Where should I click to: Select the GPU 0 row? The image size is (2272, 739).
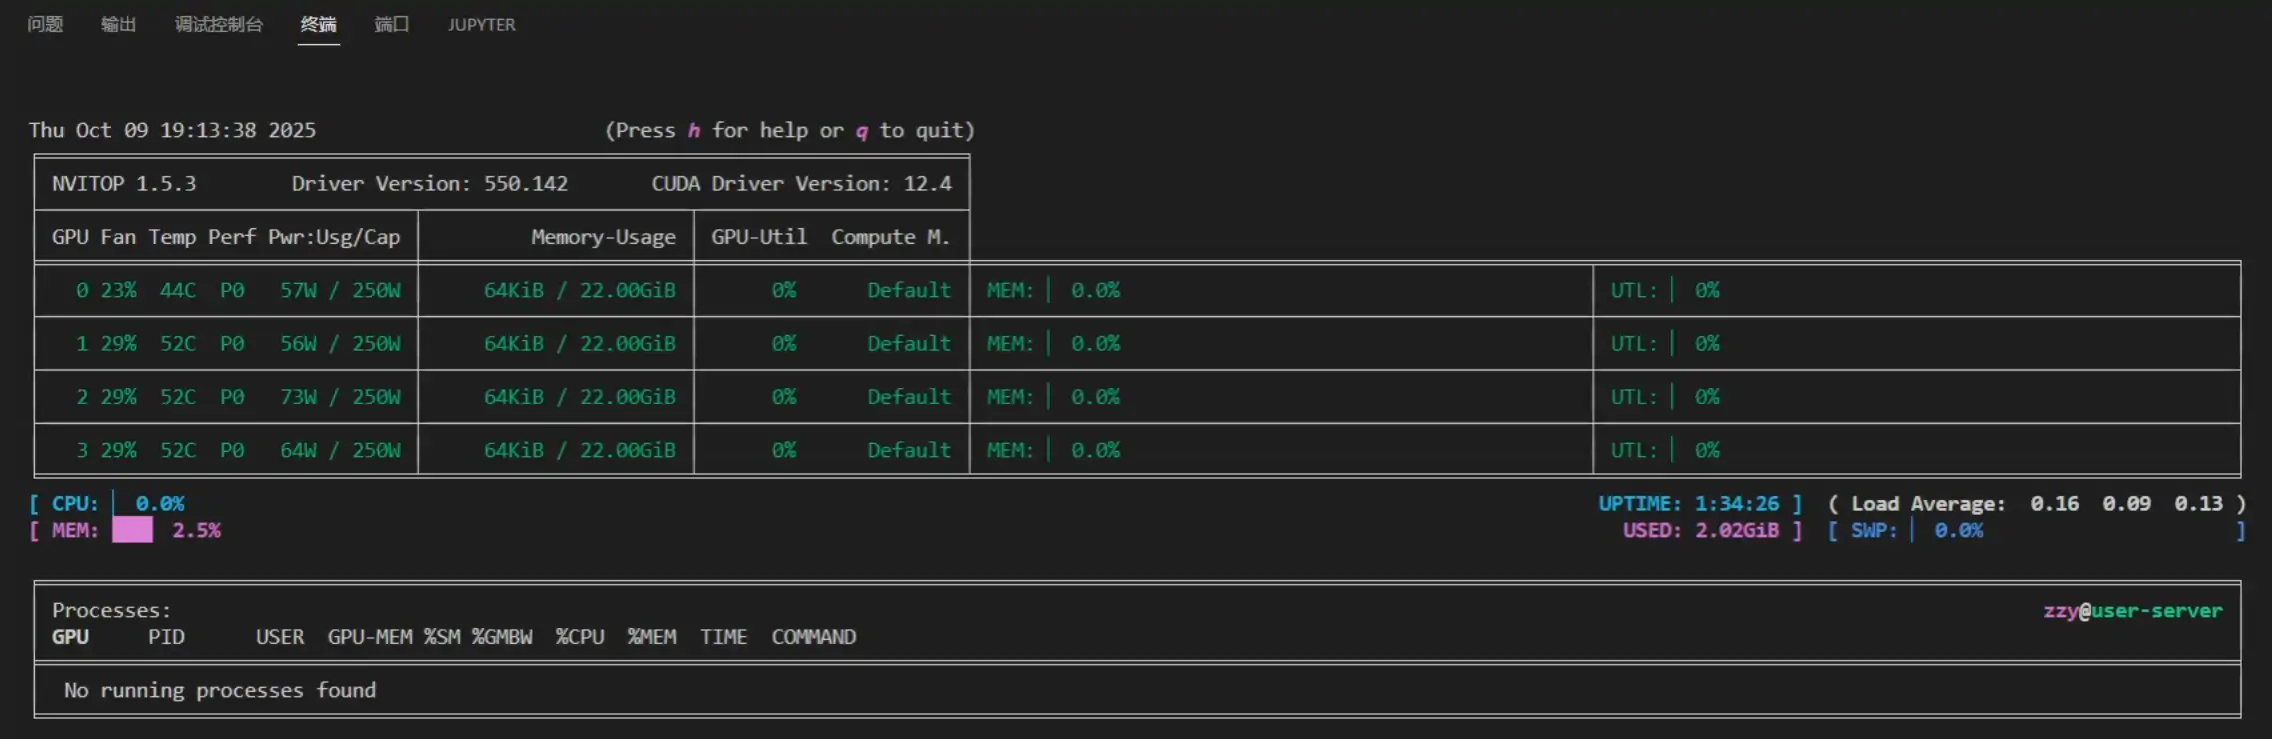pyautogui.click(x=238, y=290)
